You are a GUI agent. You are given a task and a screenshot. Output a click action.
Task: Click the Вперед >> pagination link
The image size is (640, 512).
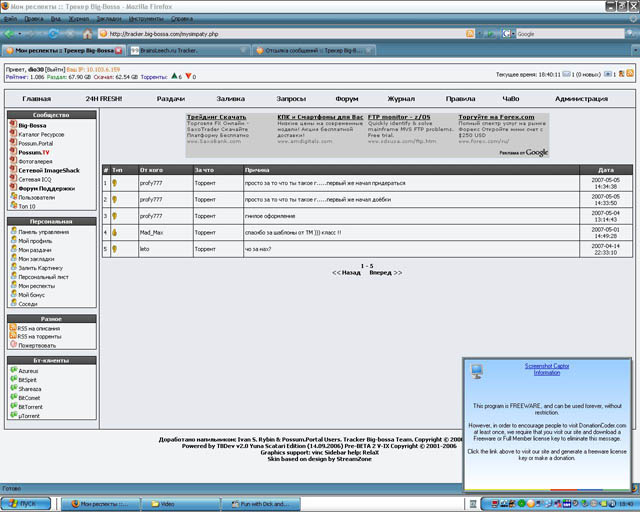386,272
